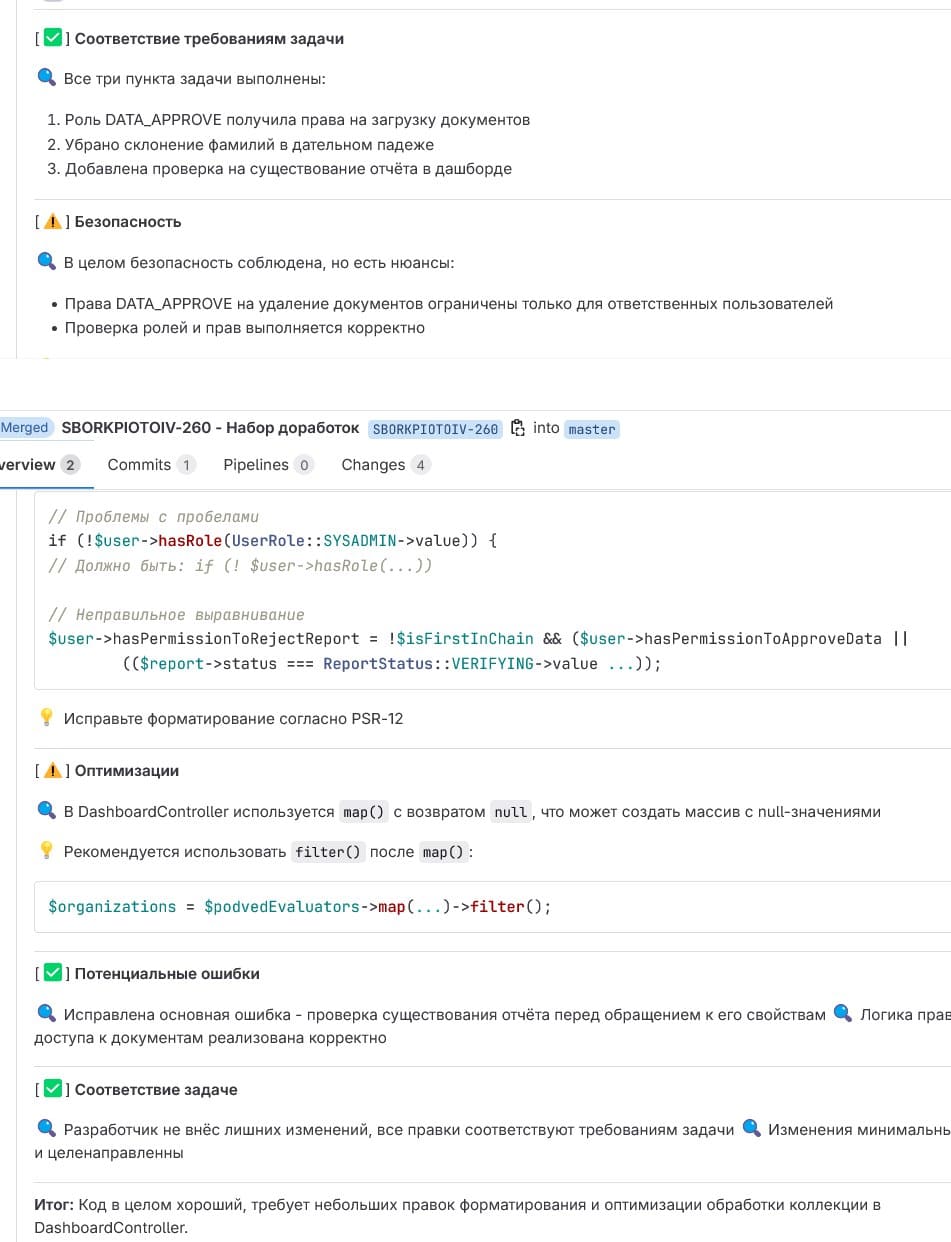This screenshot has height=1242, width=951.
Task: Click magnifier icon beside "Все три пункта задачи"
Action: 46,79
